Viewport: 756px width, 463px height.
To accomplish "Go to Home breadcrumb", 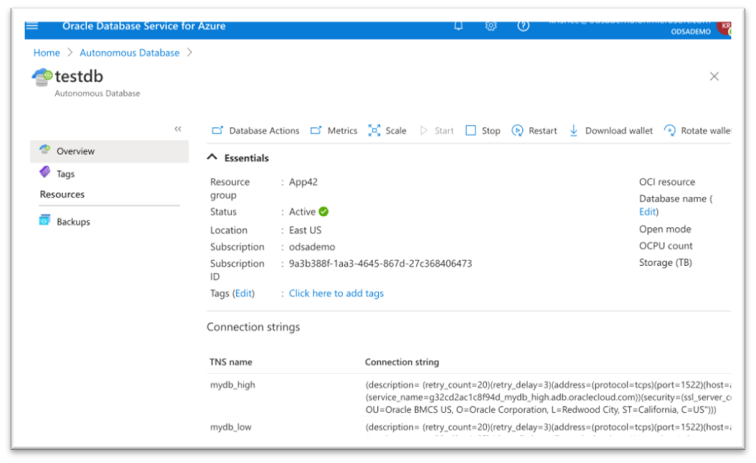I will click(47, 53).
